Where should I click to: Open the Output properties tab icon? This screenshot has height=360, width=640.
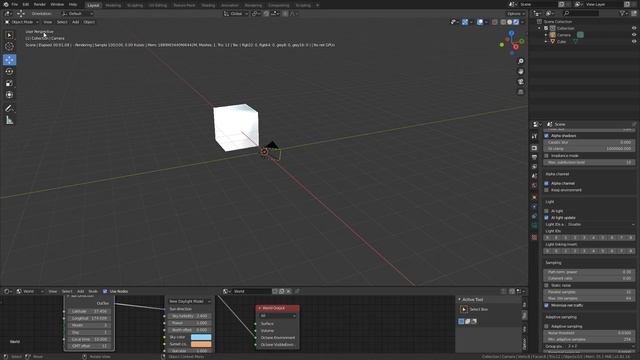click(x=534, y=157)
